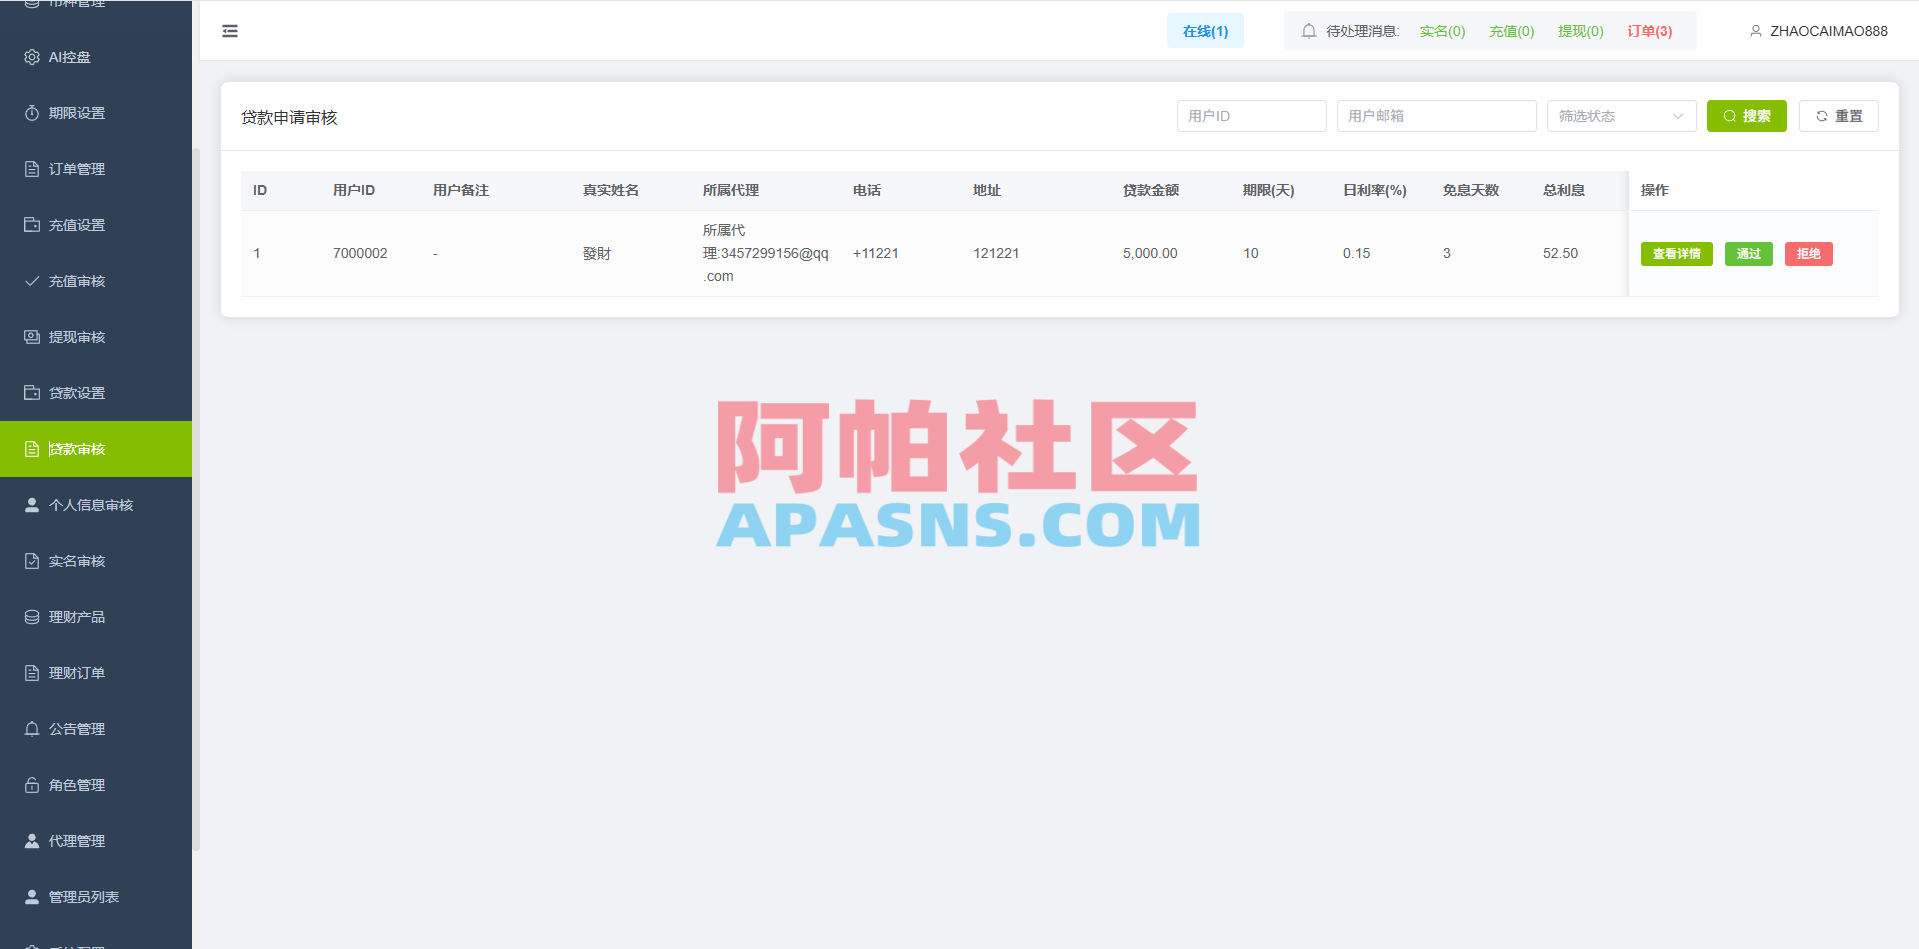Open 管理员列表 menu item
1919x949 pixels.
(96, 897)
